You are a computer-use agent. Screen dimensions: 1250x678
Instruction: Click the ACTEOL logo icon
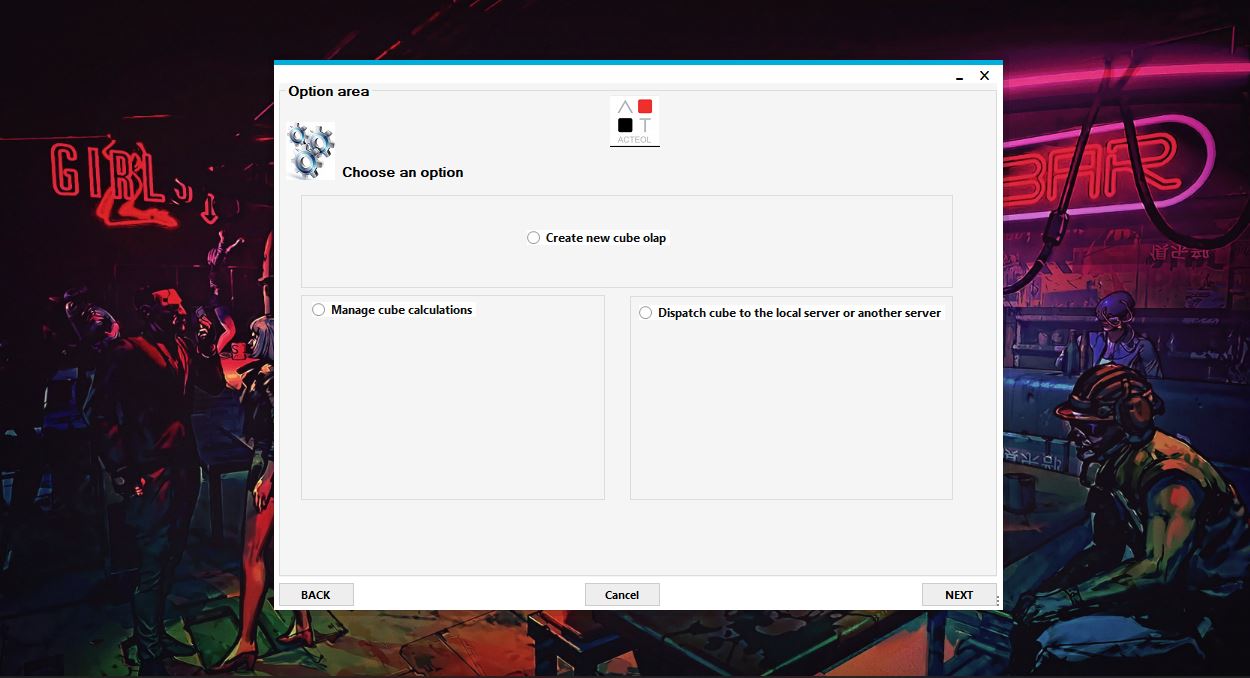635,121
